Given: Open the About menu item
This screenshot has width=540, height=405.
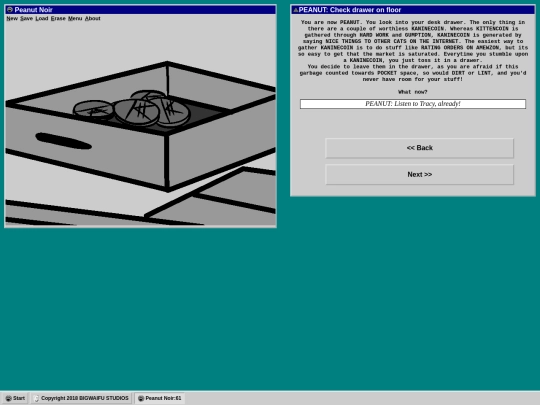Looking at the screenshot, I should 93,19.
